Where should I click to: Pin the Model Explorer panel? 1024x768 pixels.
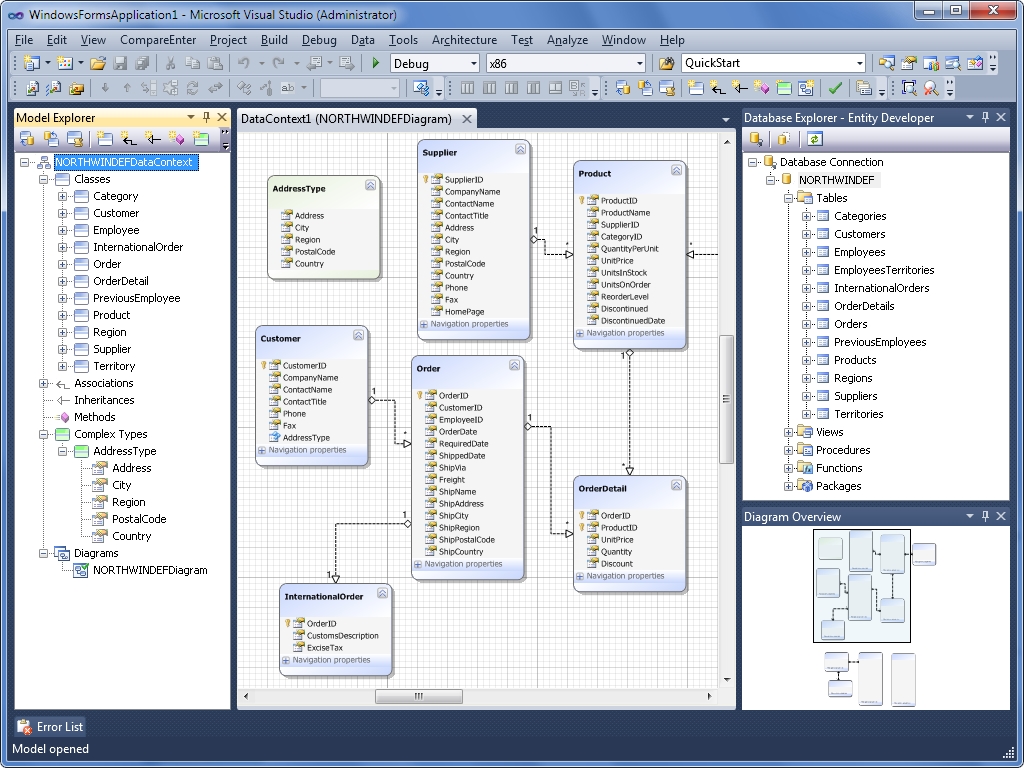[206, 117]
